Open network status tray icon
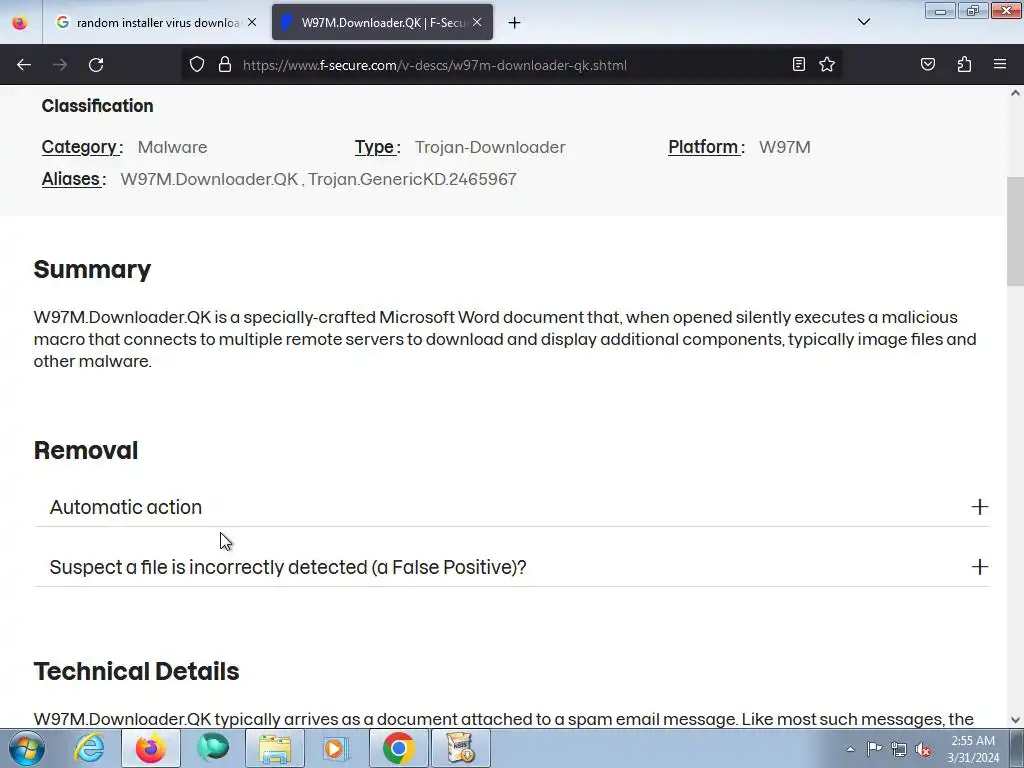 (899, 749)
